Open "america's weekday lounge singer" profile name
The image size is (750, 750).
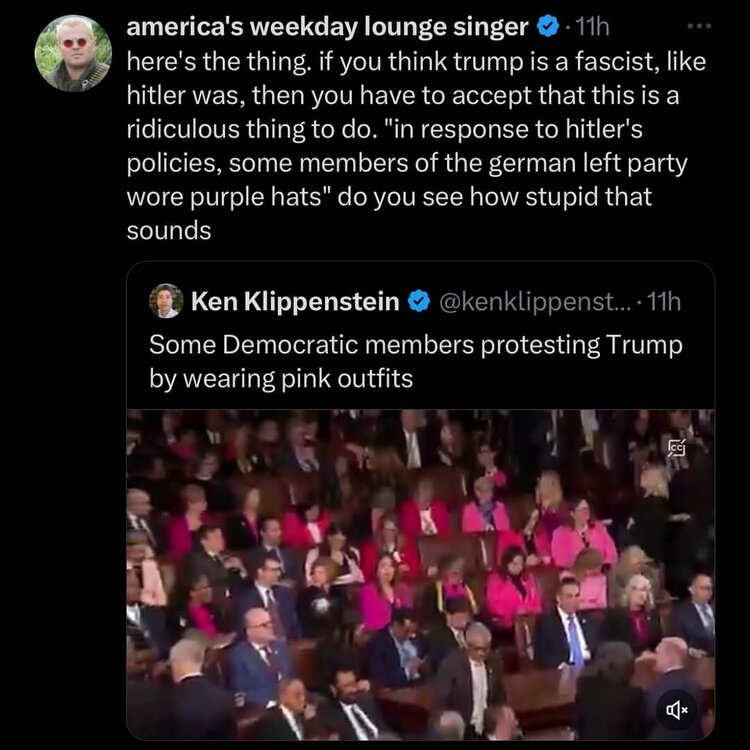click(x=327, y=28)
